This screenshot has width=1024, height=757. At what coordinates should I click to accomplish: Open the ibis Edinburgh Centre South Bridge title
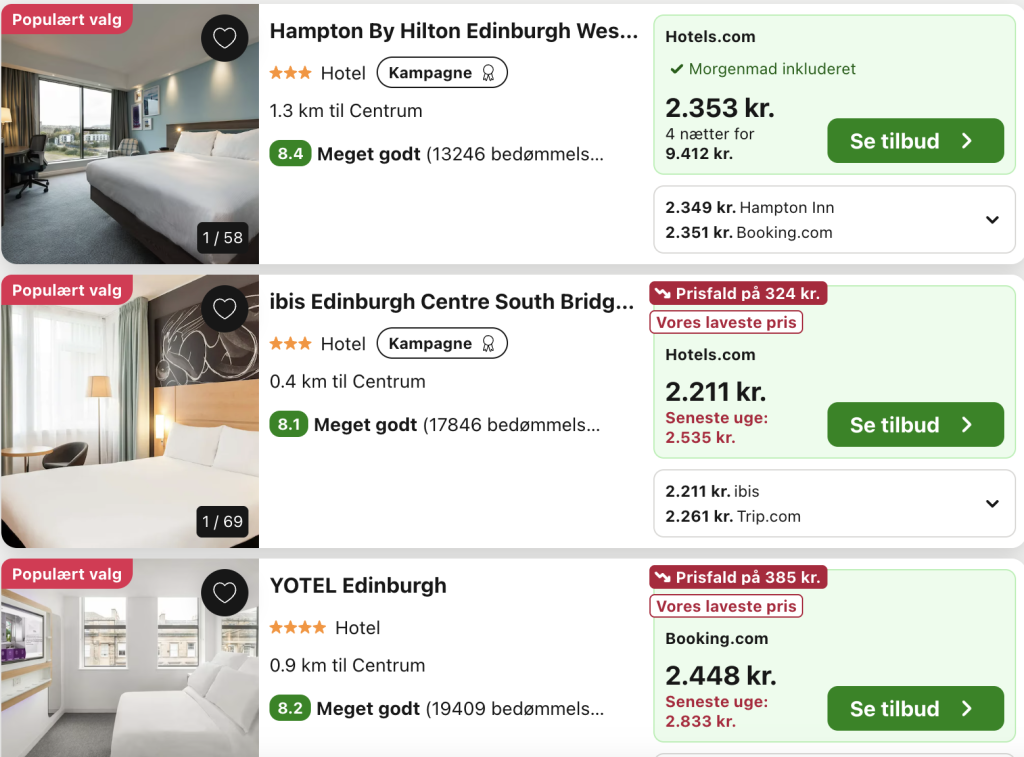(x=451, y=302)
